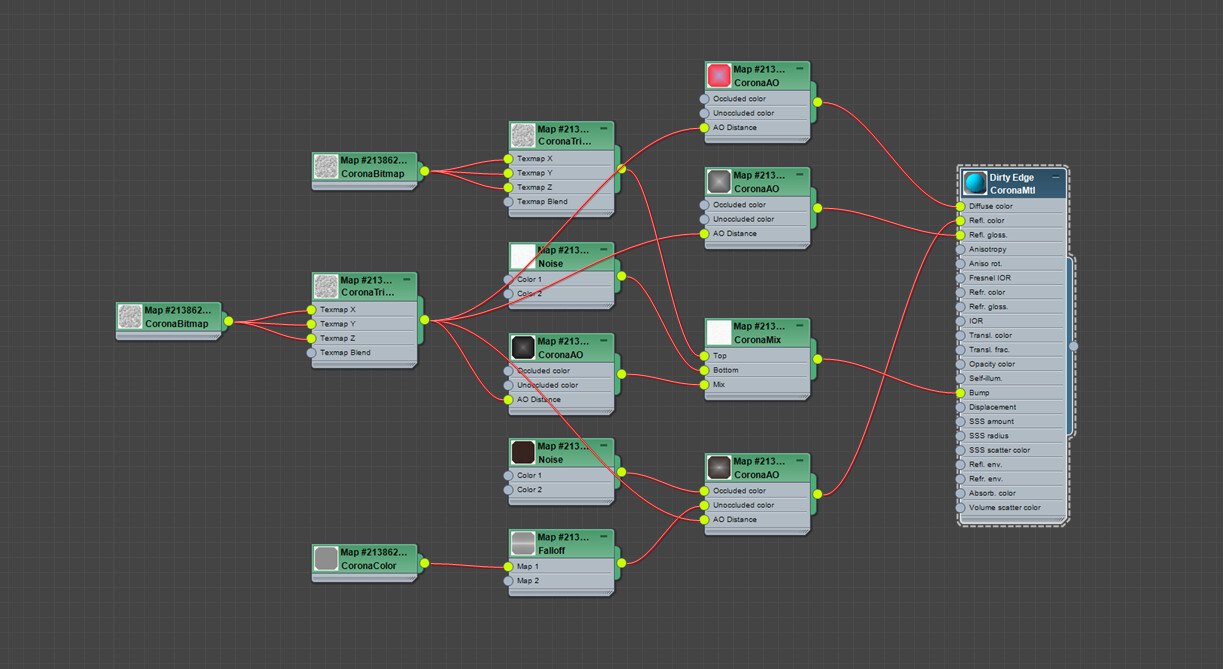1223x669 pixels.
Task: Select the black CoronaAO preview thumbnail
Action: (523, 347)
